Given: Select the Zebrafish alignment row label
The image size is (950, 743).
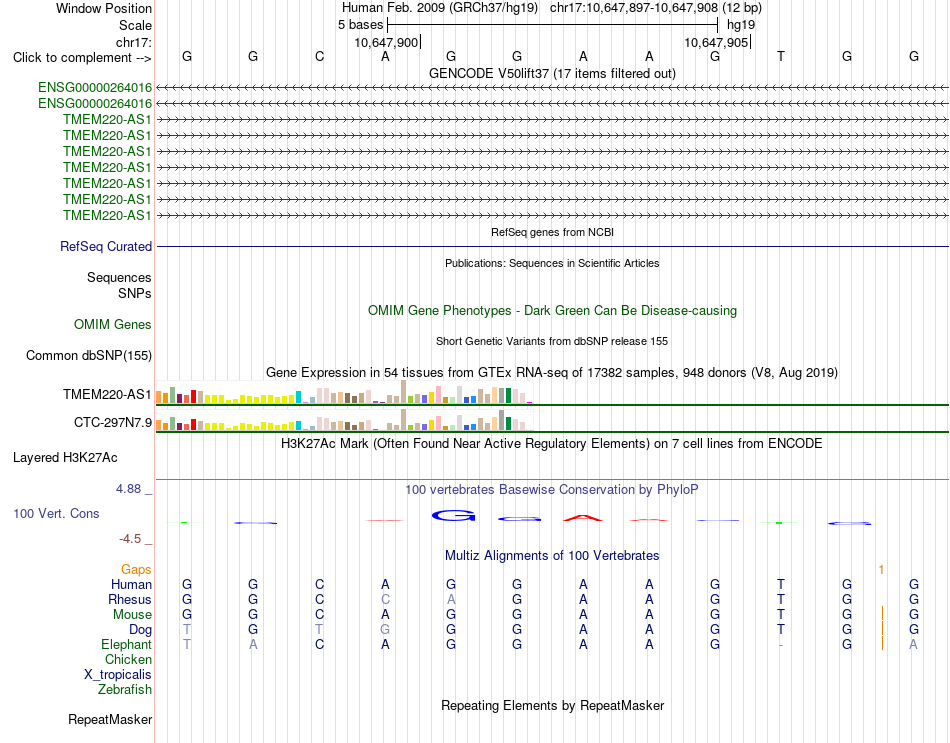Looking at the screenshot, I should [x=125, y=690].
